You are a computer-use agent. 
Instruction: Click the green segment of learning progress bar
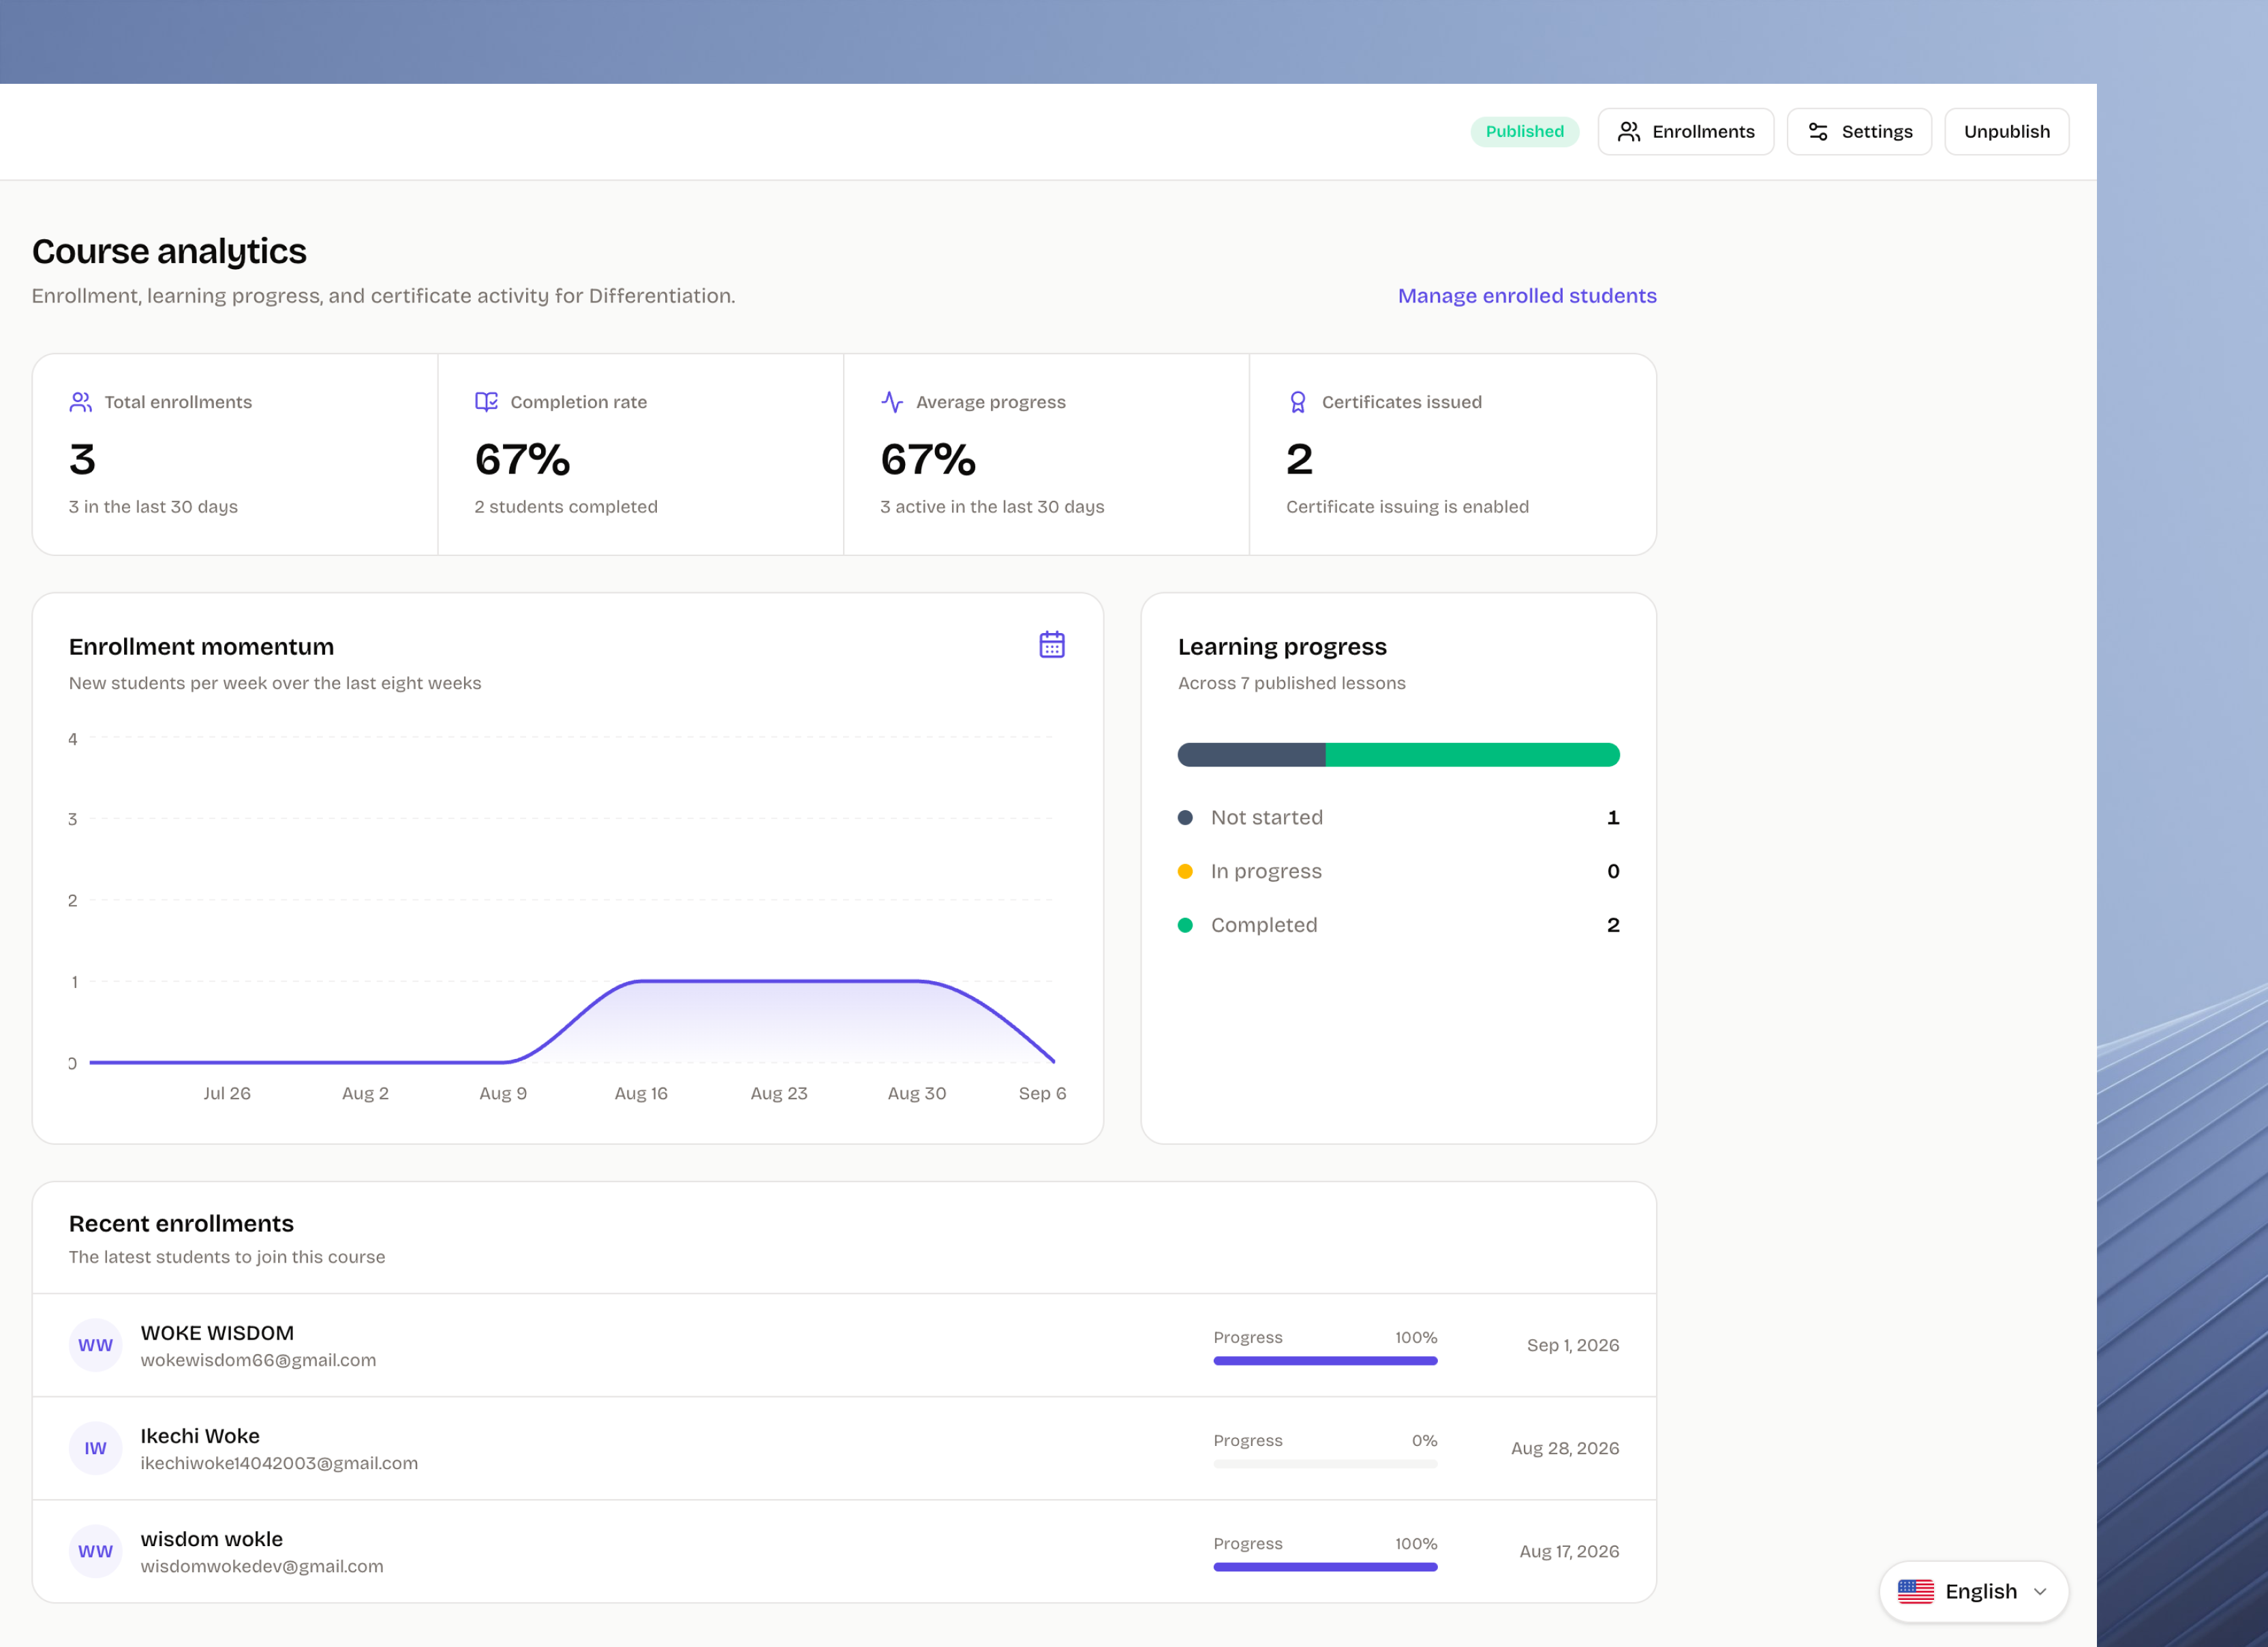tap(1472, 755)
